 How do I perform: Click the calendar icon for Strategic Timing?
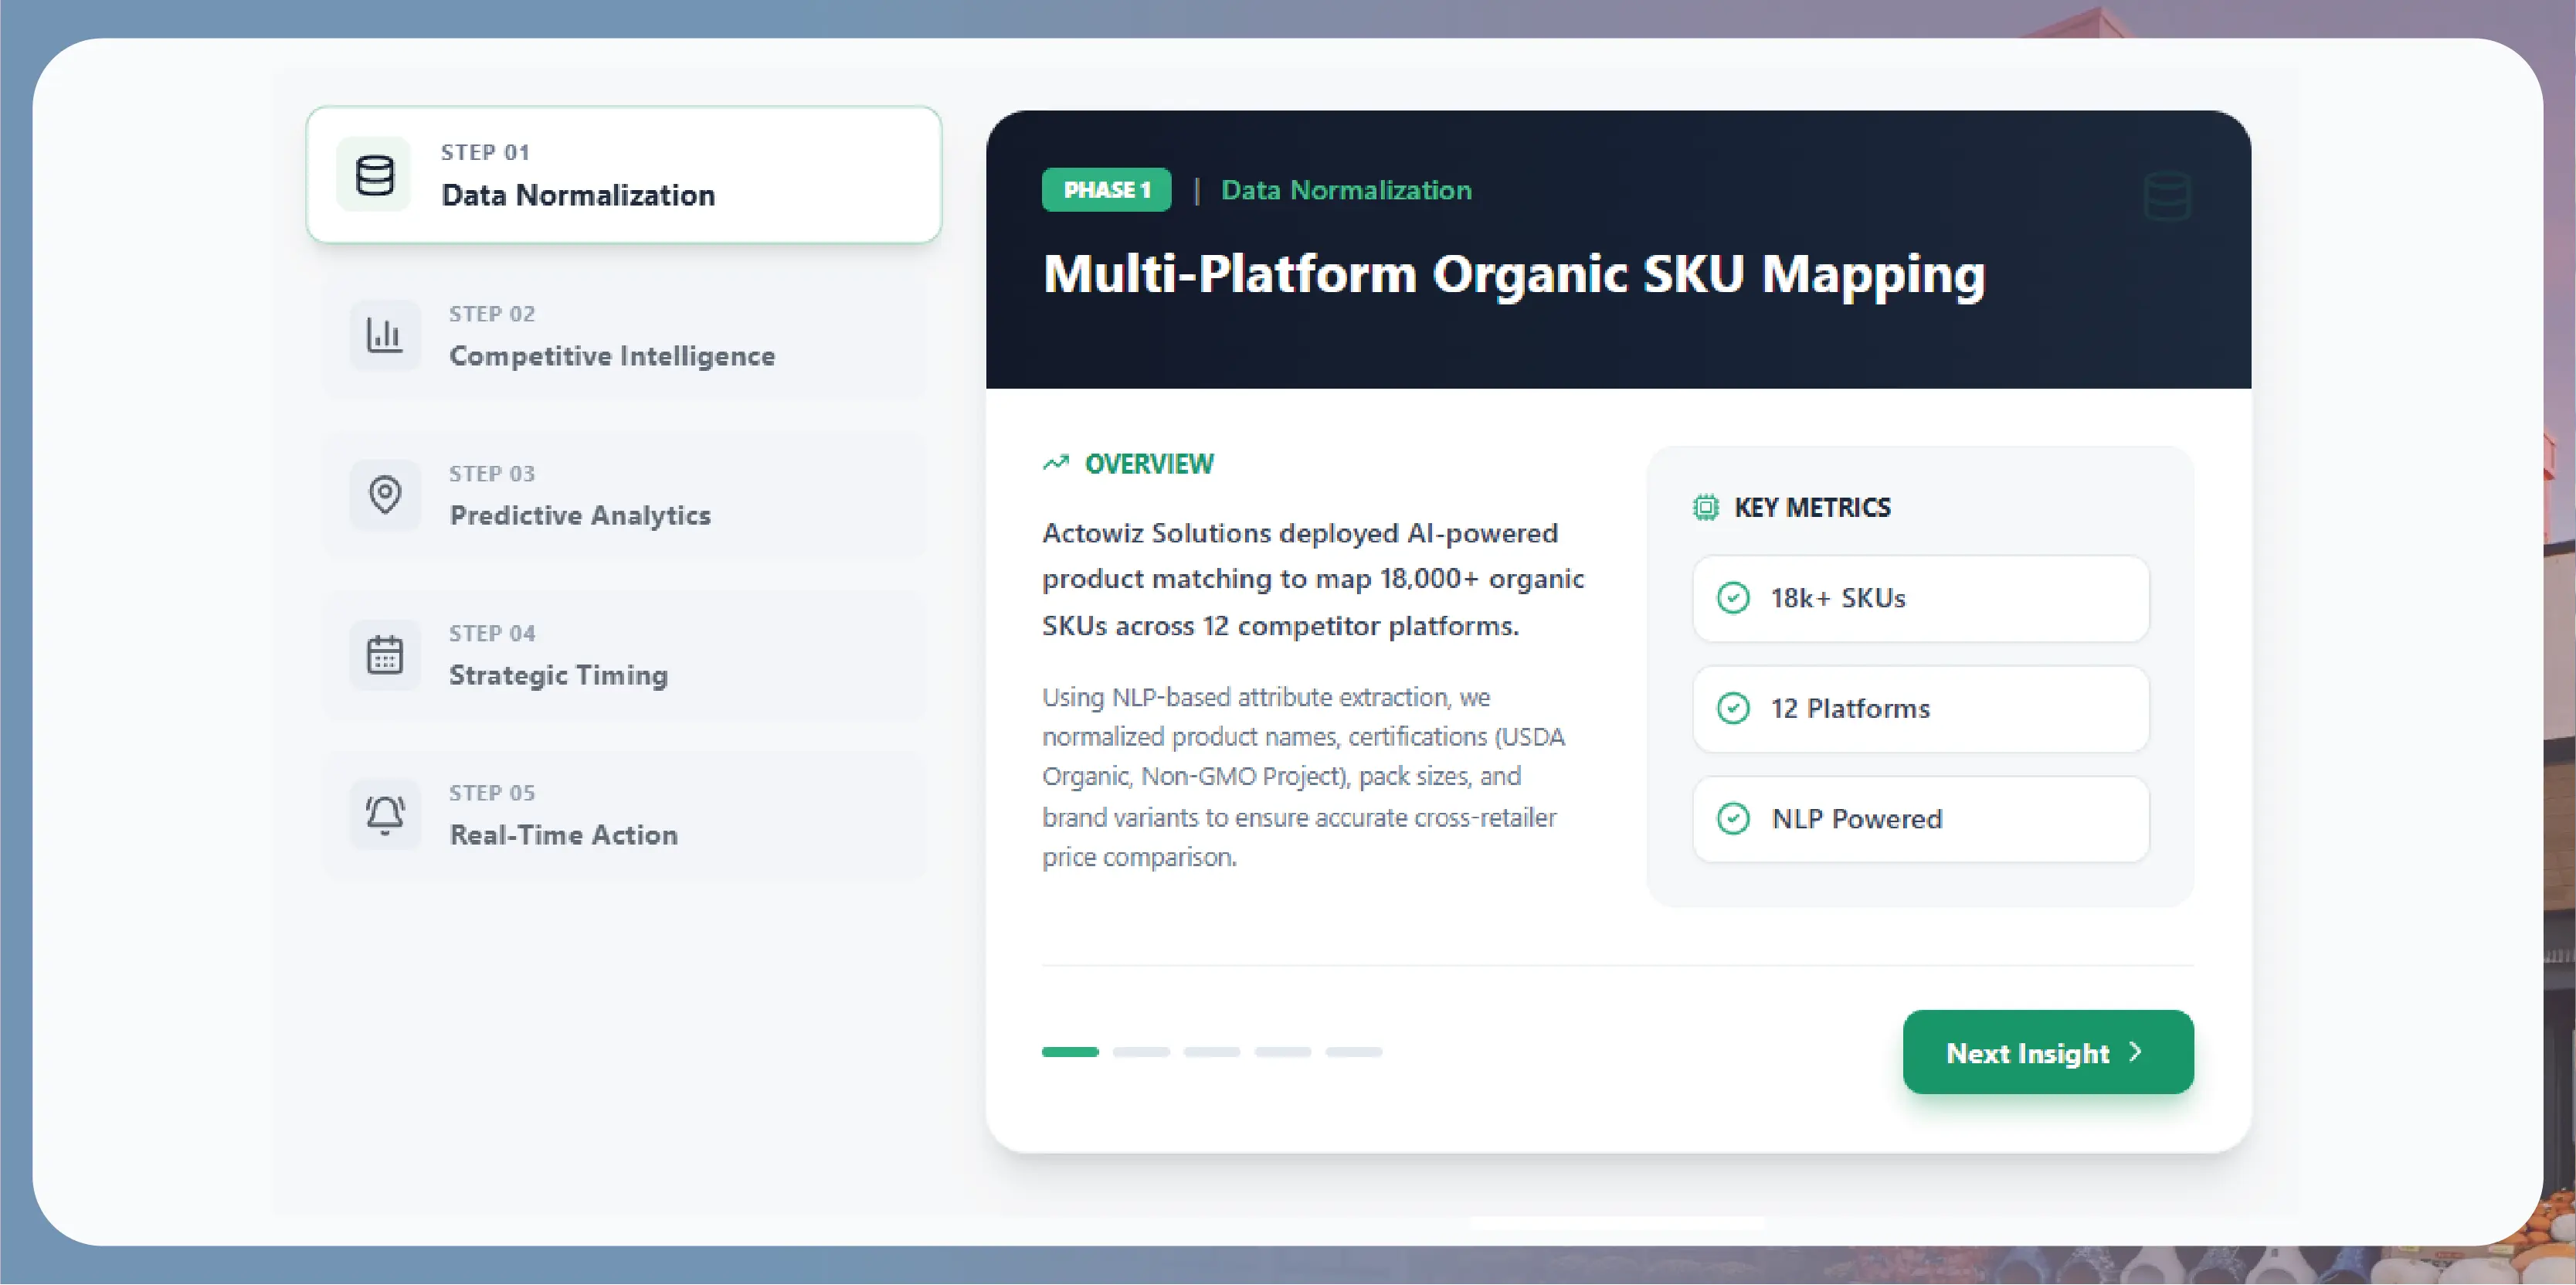point(384,655)
